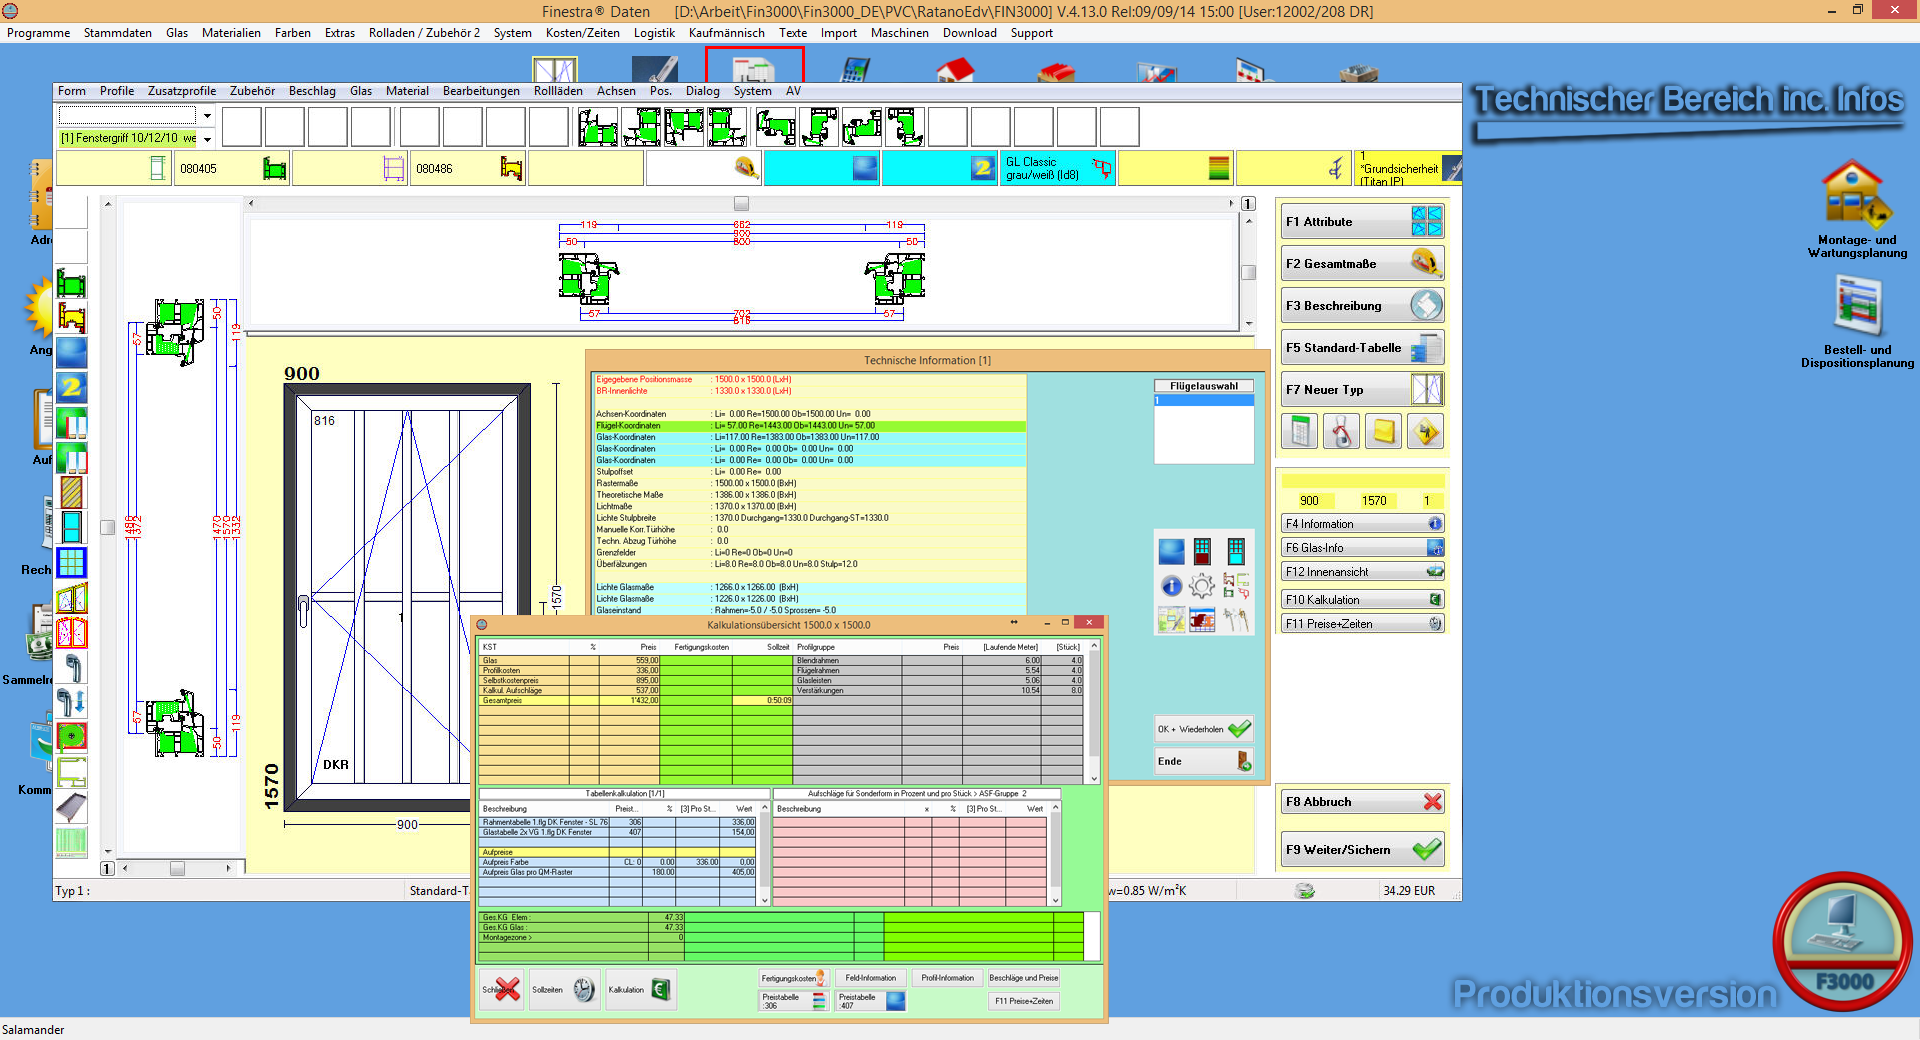Click the yellow sticky note icon

1384,432
